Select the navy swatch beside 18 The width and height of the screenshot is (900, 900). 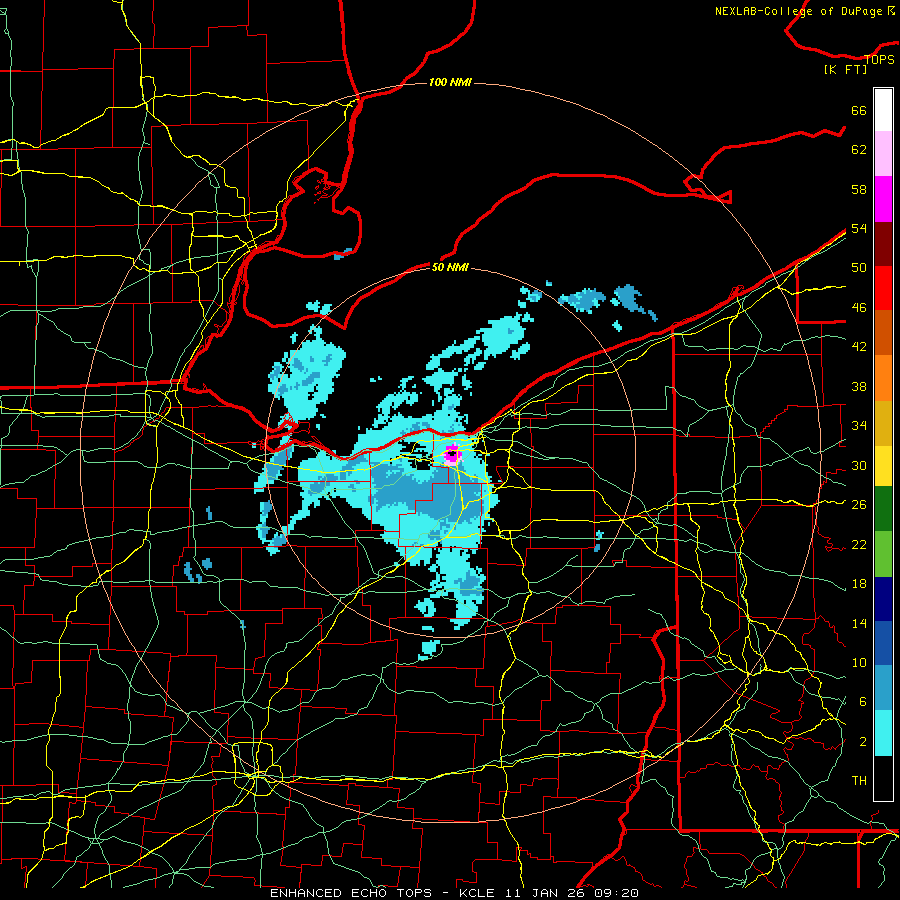point(883,599)
